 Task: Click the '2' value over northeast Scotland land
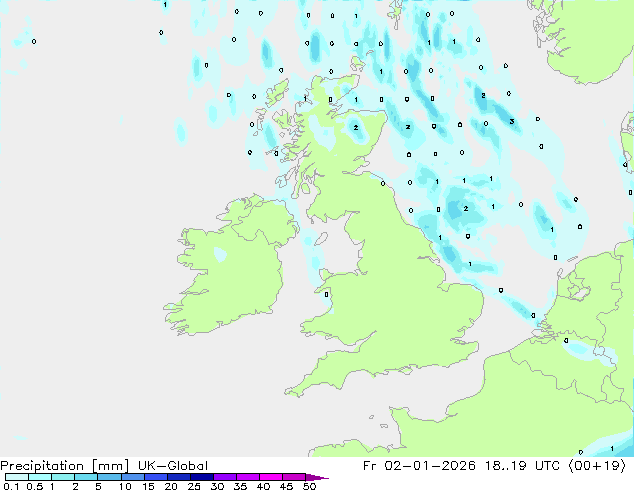pyautogui.click(x=356, y=127)
